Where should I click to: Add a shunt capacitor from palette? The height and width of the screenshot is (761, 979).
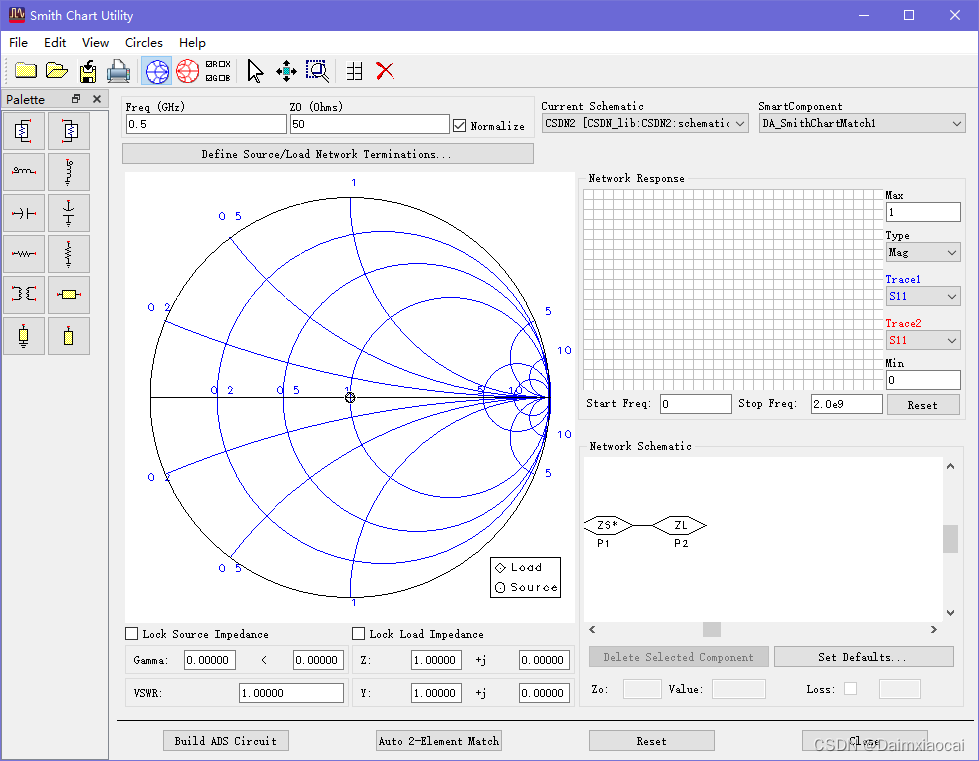click(x=69, y=213)
